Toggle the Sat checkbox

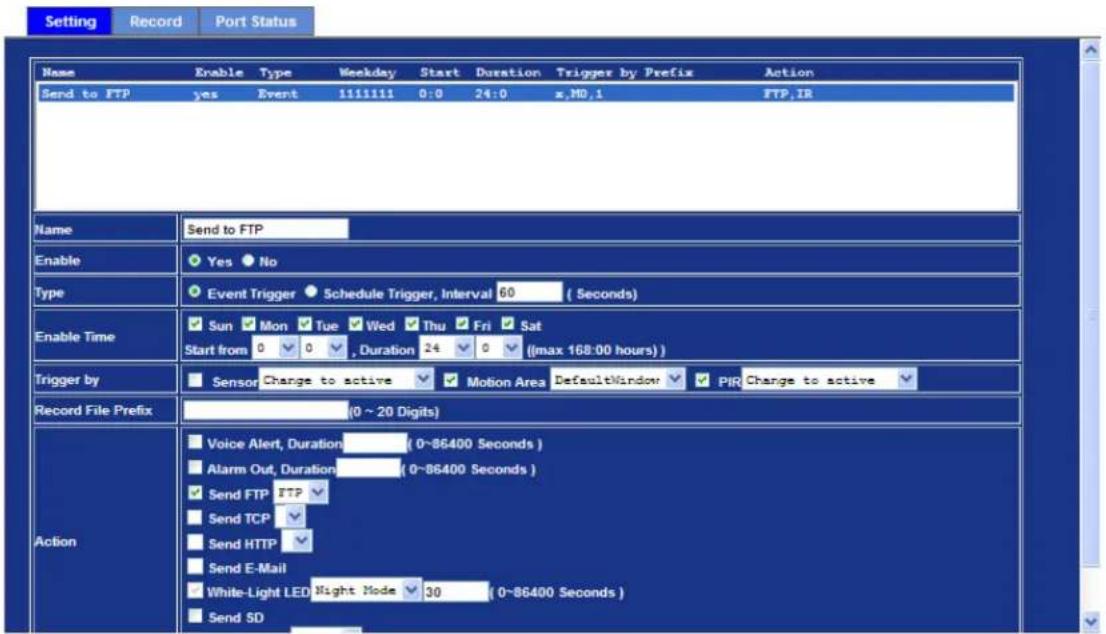coord(508,324)
